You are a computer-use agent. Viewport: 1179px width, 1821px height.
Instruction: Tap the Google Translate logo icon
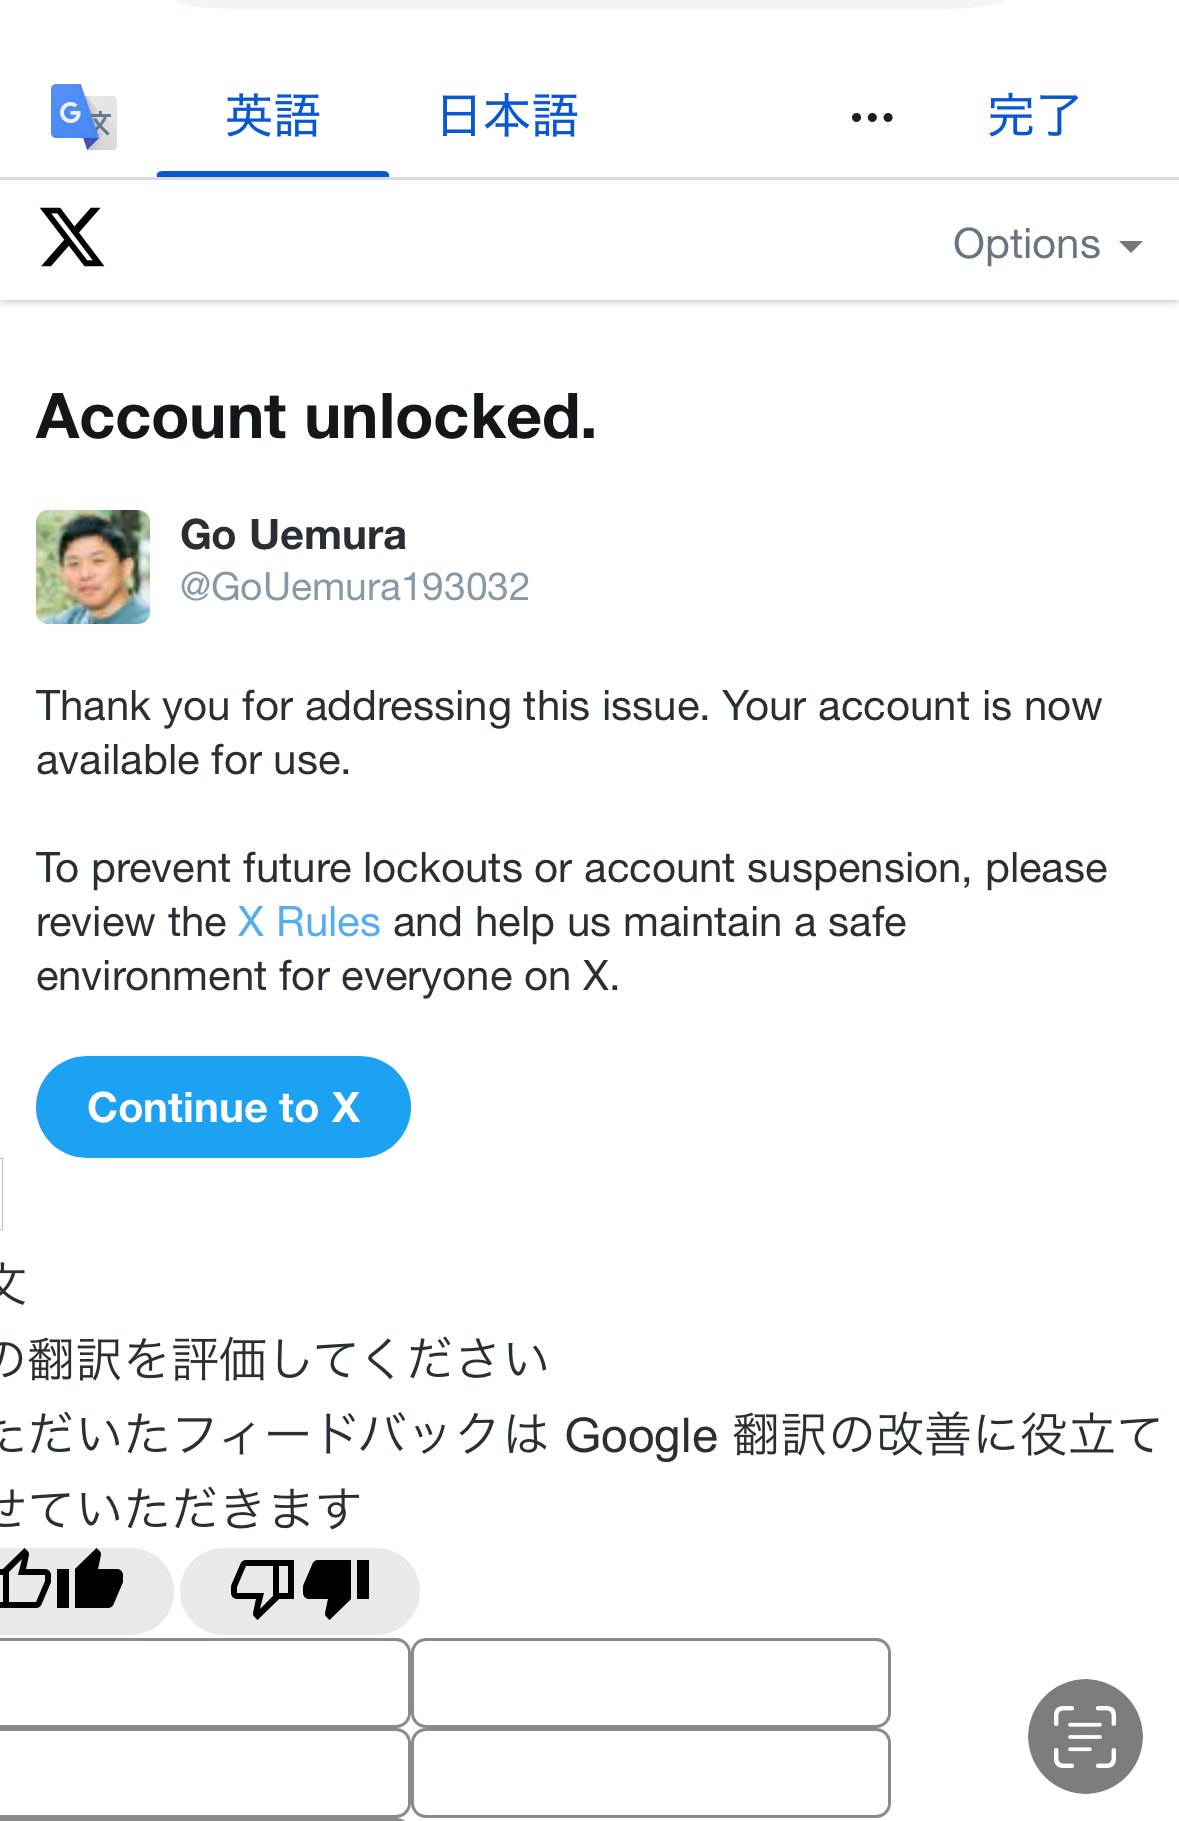point(84,117)
